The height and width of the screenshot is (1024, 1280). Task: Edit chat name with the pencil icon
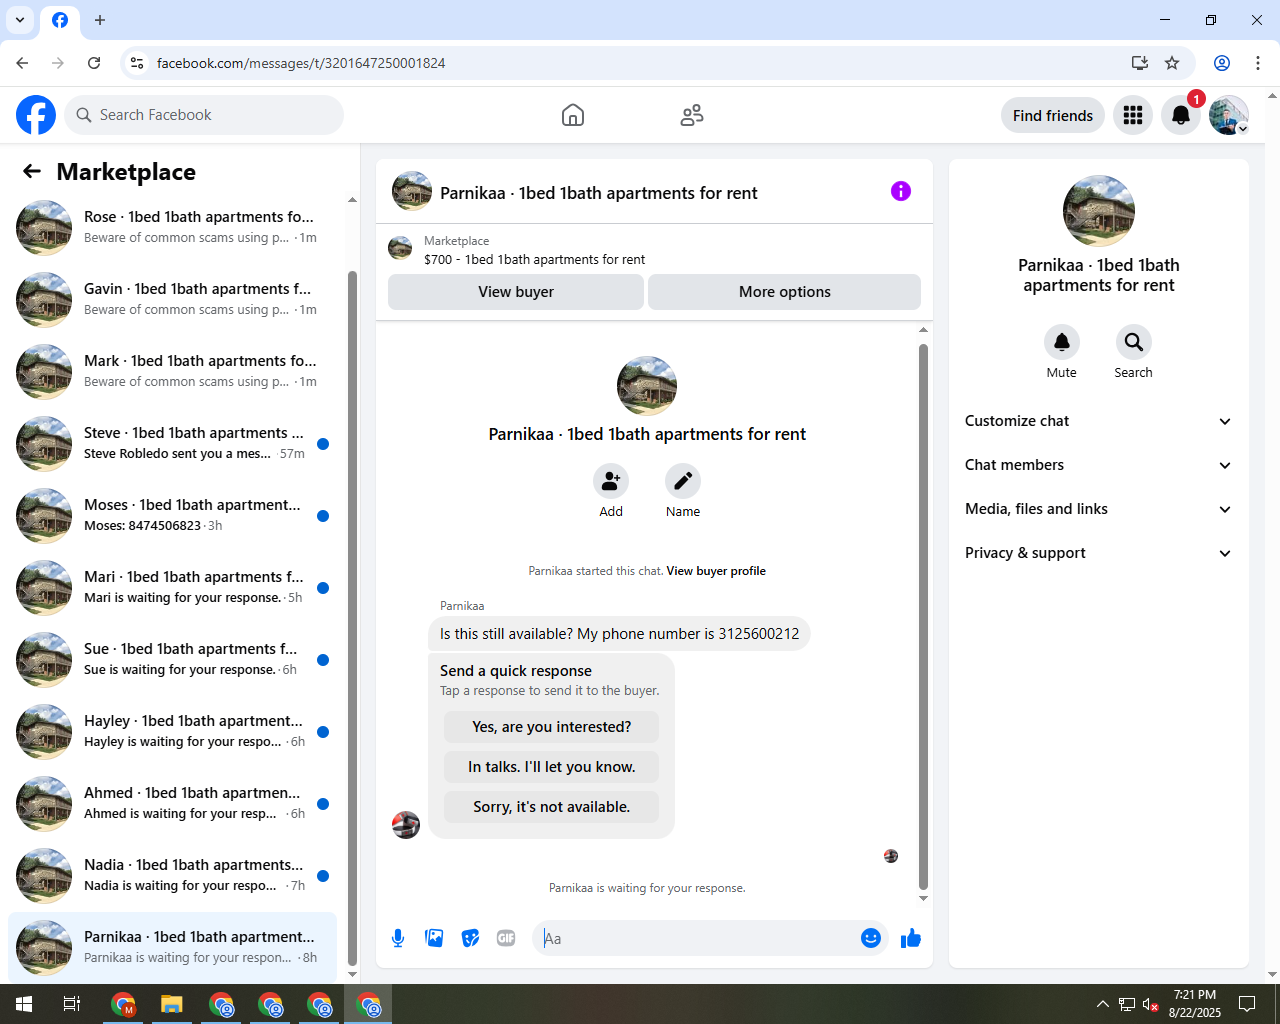(683, 482)
